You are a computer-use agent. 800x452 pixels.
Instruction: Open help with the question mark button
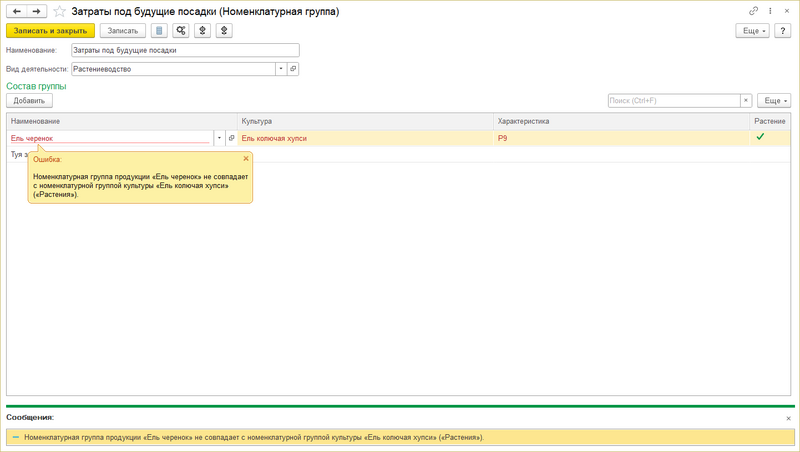(x=783, y=31)
